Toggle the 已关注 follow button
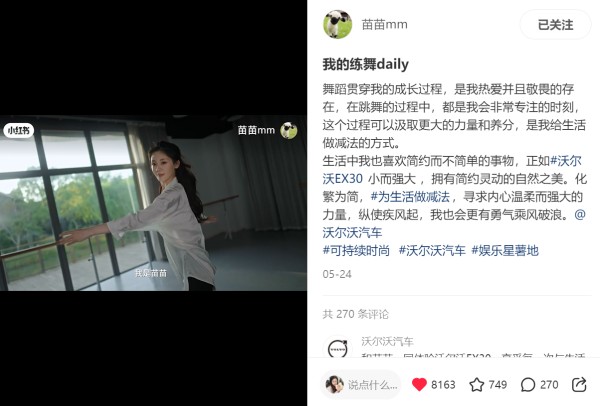Screen dimensions: 600x406 tap(555, 25)
